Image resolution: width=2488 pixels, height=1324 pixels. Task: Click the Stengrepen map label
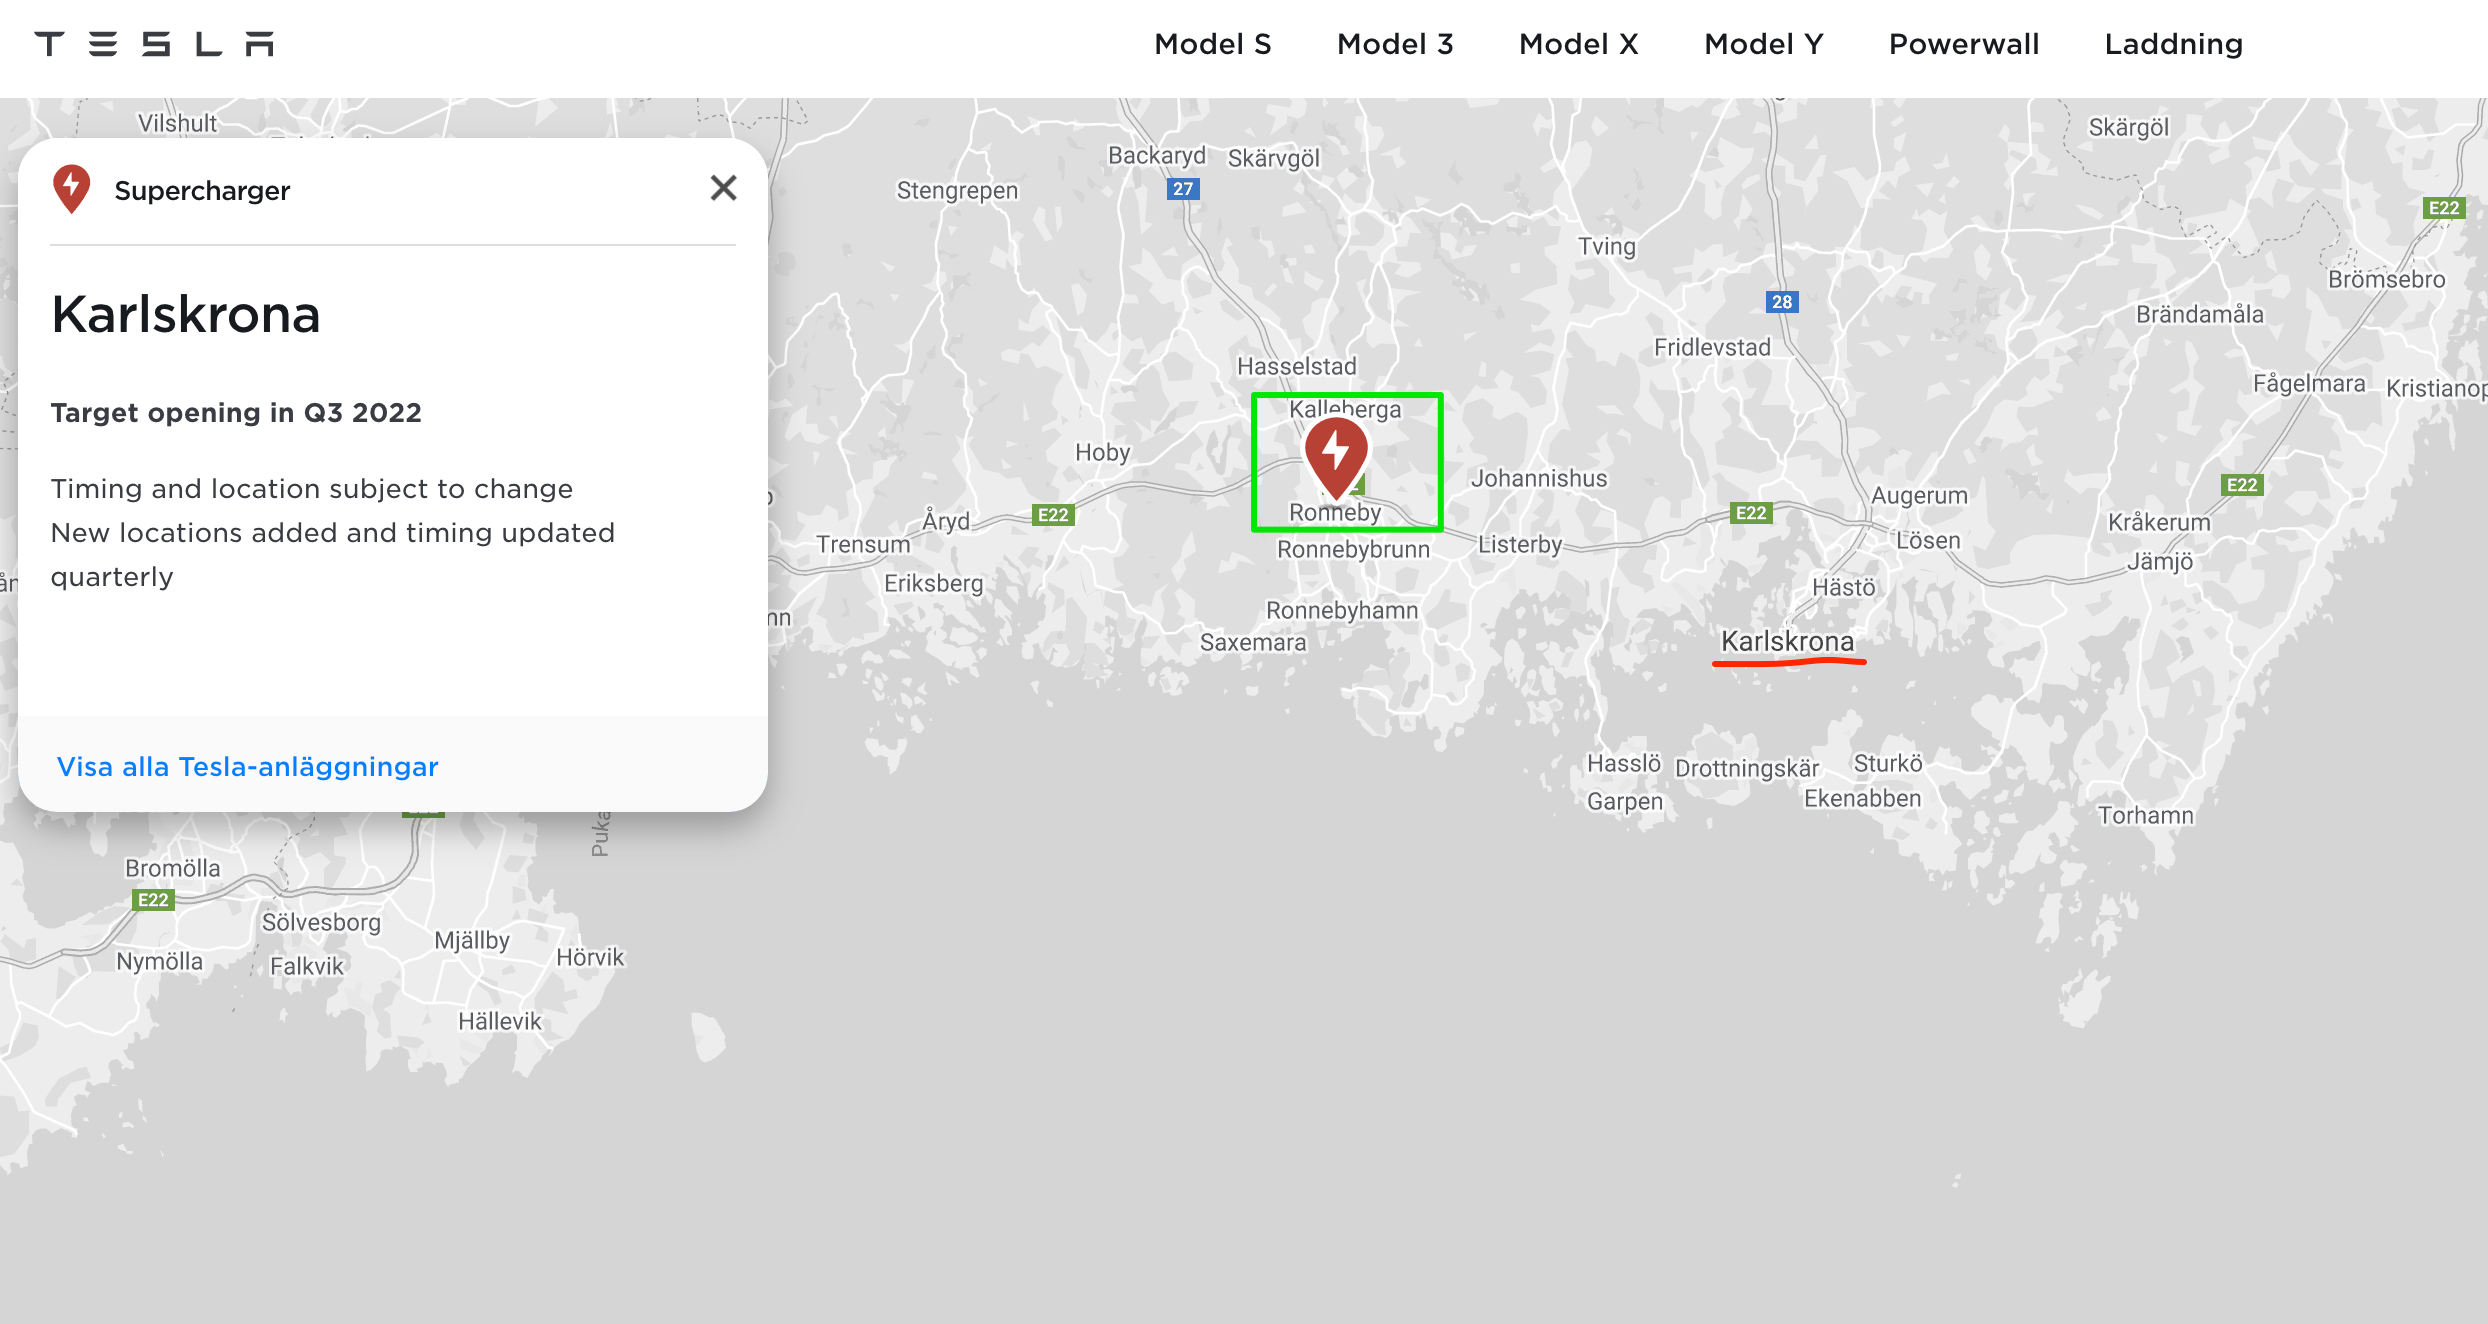pyautogui.click(x=957, y=190)
